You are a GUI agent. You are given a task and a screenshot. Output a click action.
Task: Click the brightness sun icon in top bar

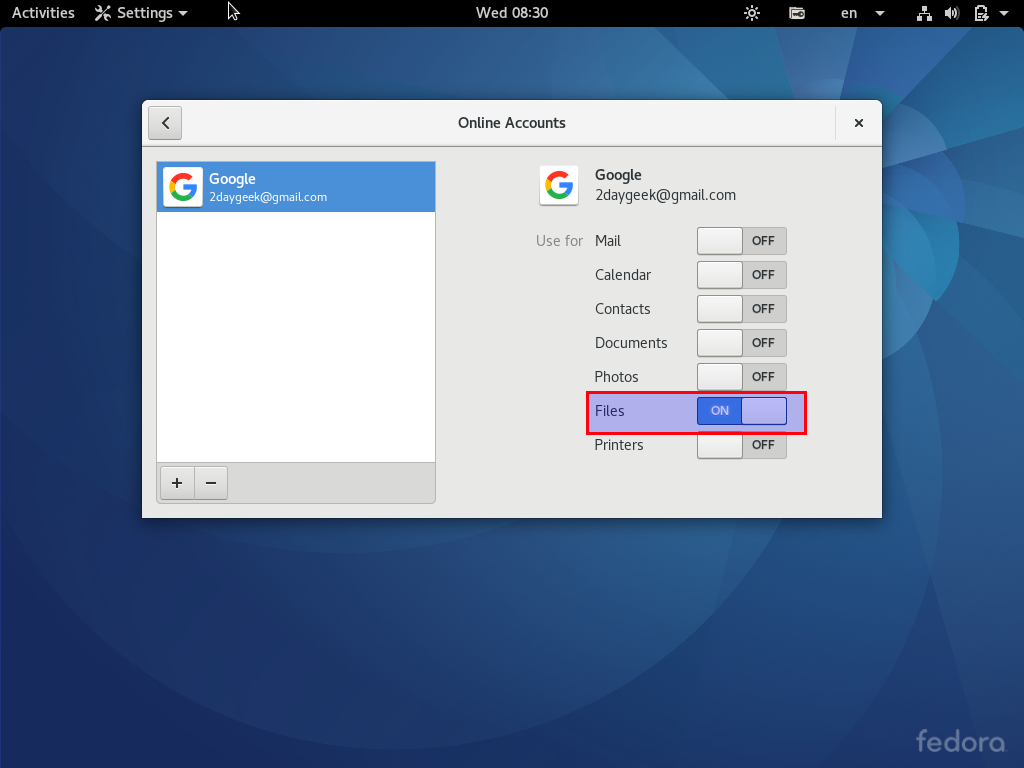pyautogui.click(x=752, y=13)
